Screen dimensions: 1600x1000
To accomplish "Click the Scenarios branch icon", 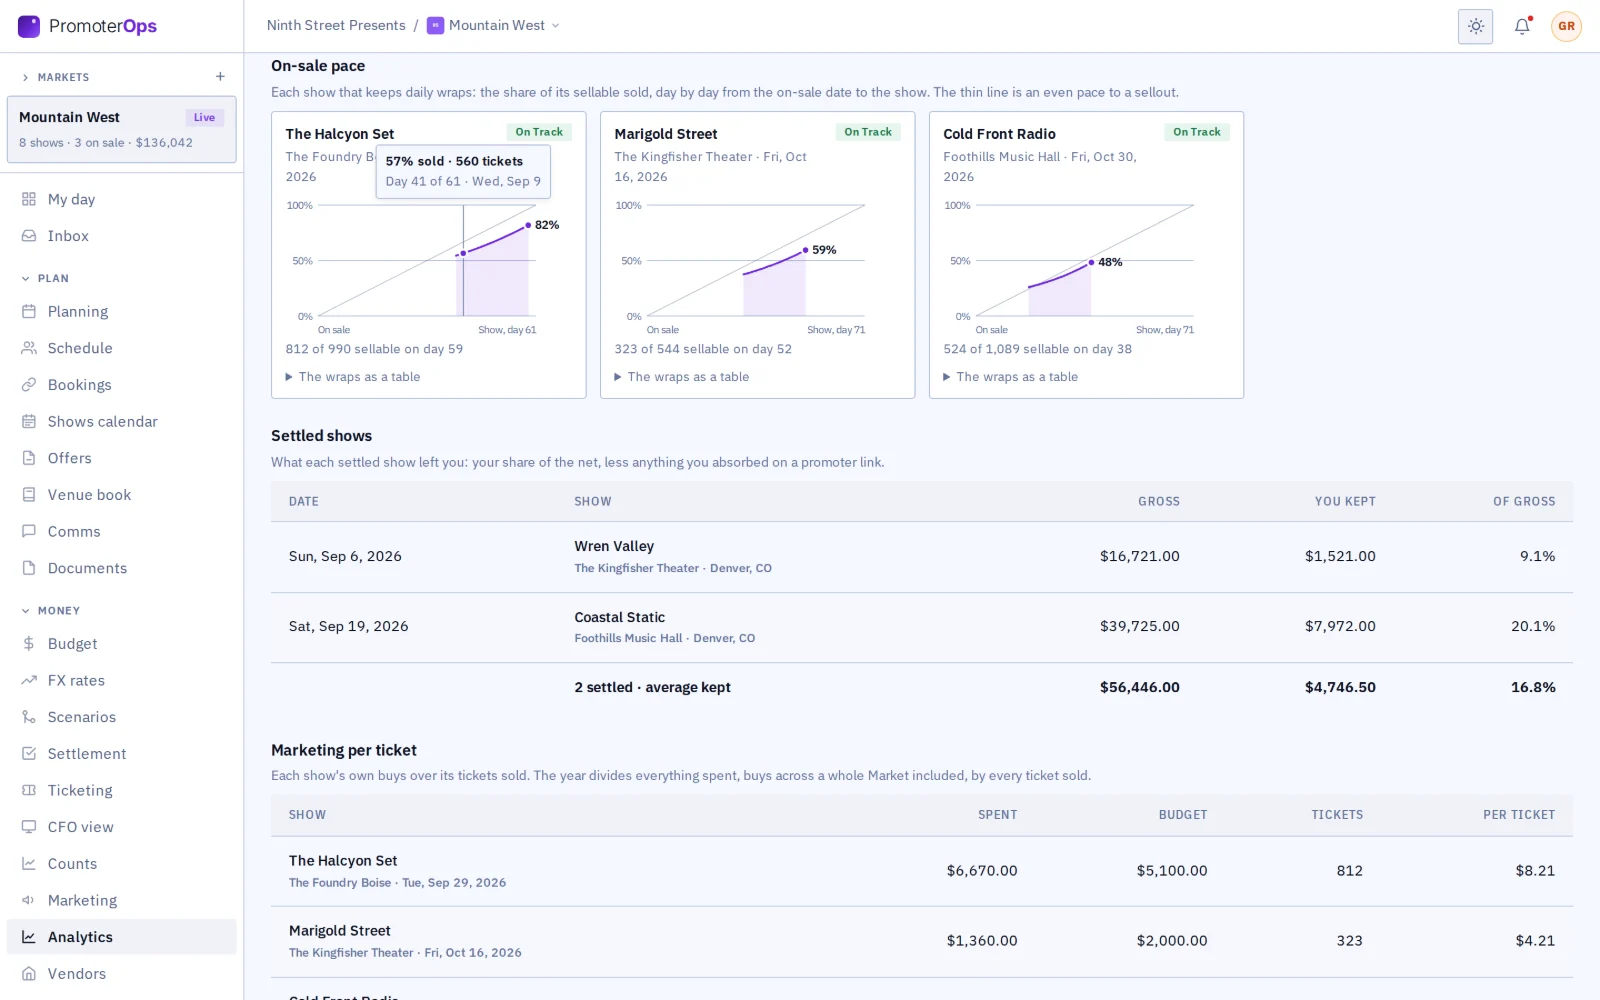I will coord(29,717).
